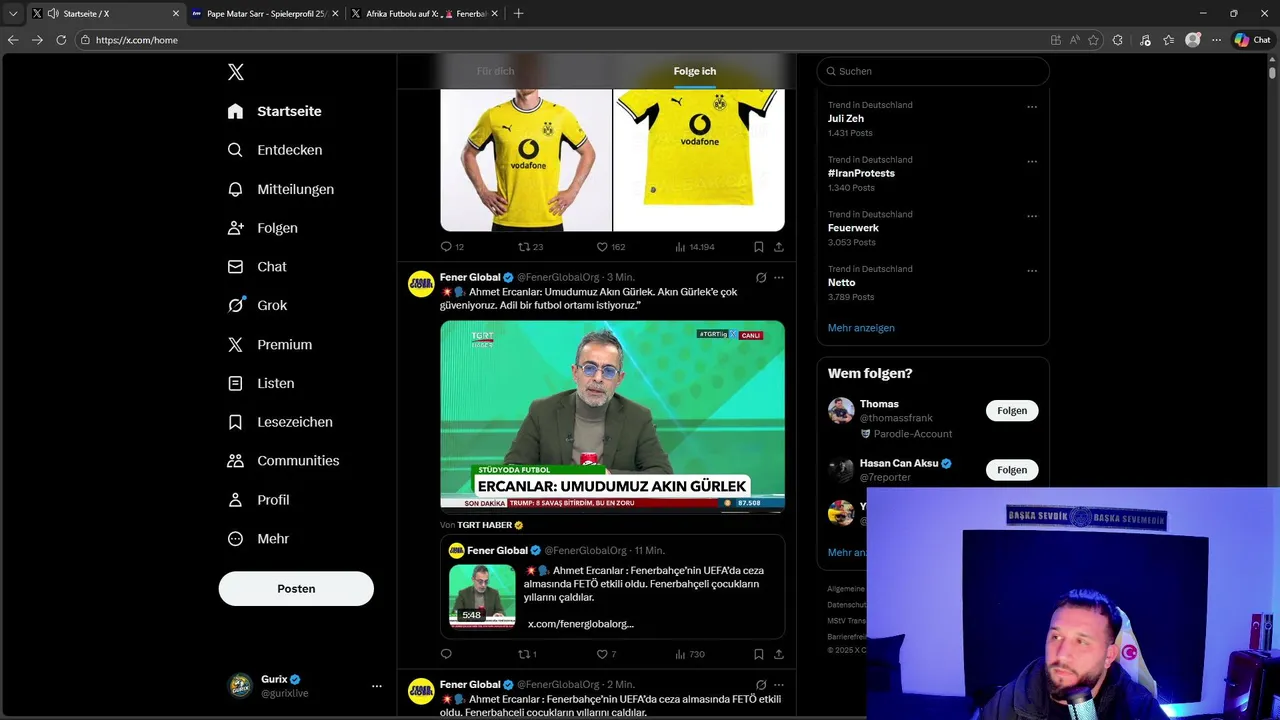This screenshot has width=1280, height=720.
Task: Reply to the Dortmund jersey post with 12 replies
Action: point(452,247)
